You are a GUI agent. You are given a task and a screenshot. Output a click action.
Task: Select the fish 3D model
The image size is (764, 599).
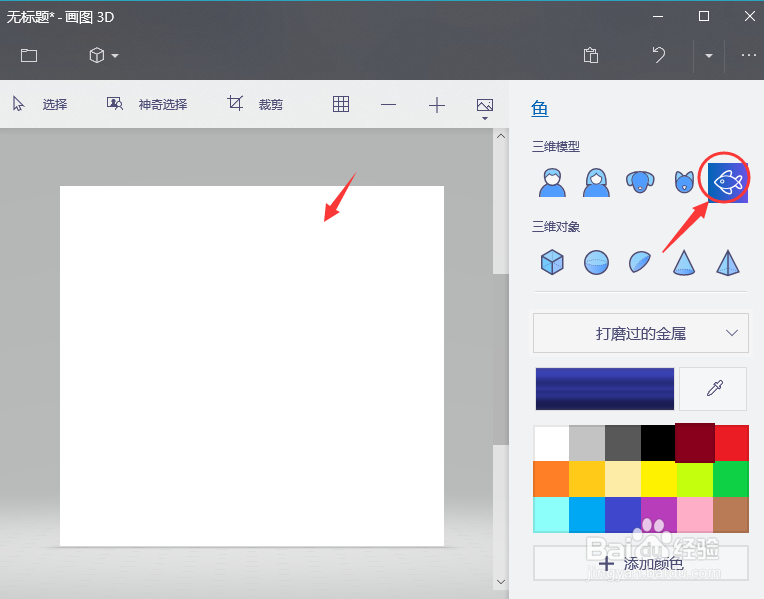(x=727, y=182)
